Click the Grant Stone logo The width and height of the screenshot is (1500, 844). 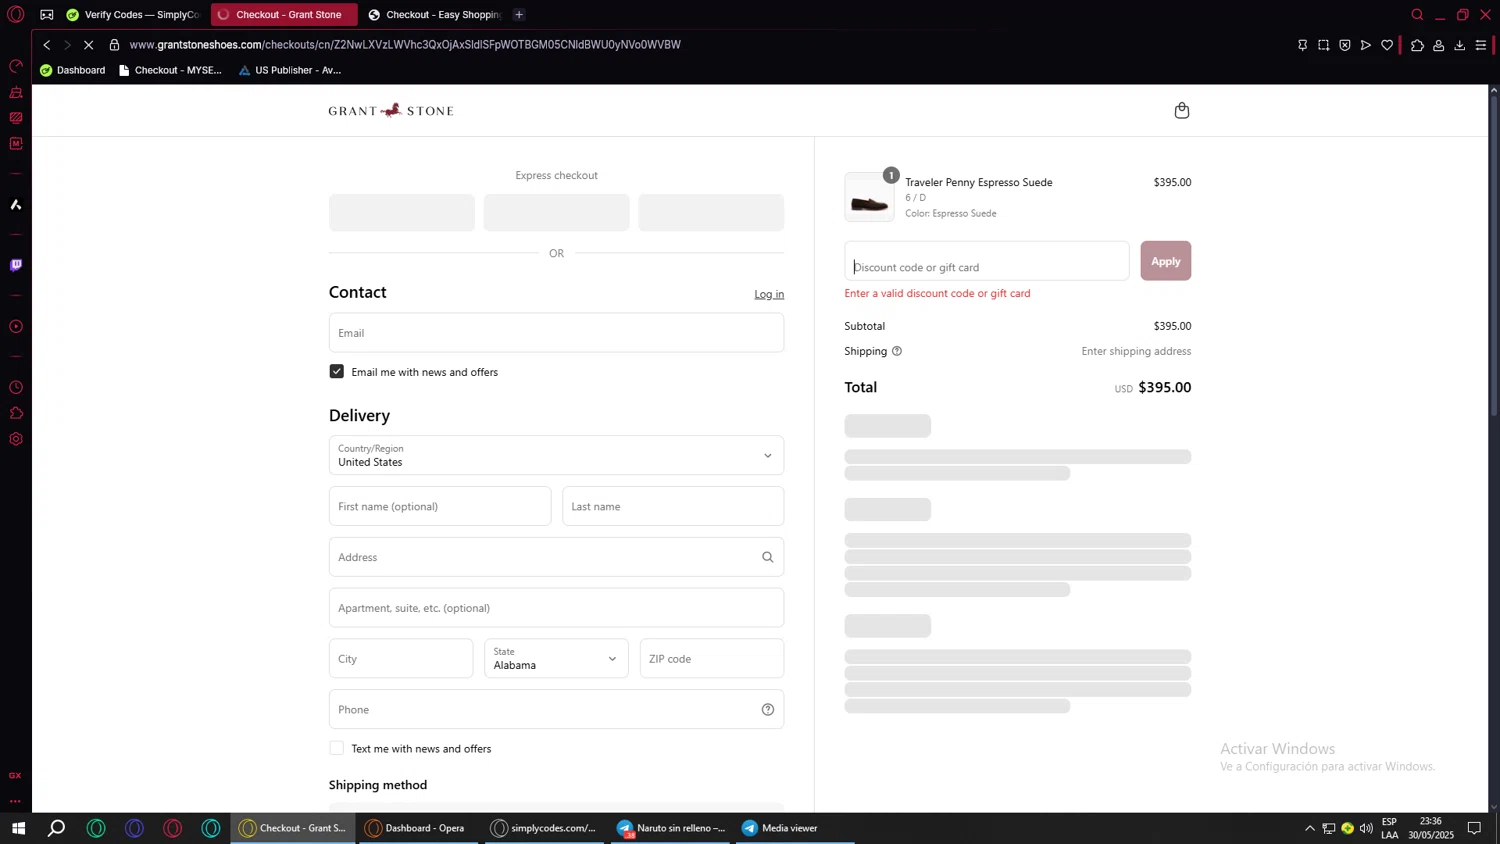(391, 110)
